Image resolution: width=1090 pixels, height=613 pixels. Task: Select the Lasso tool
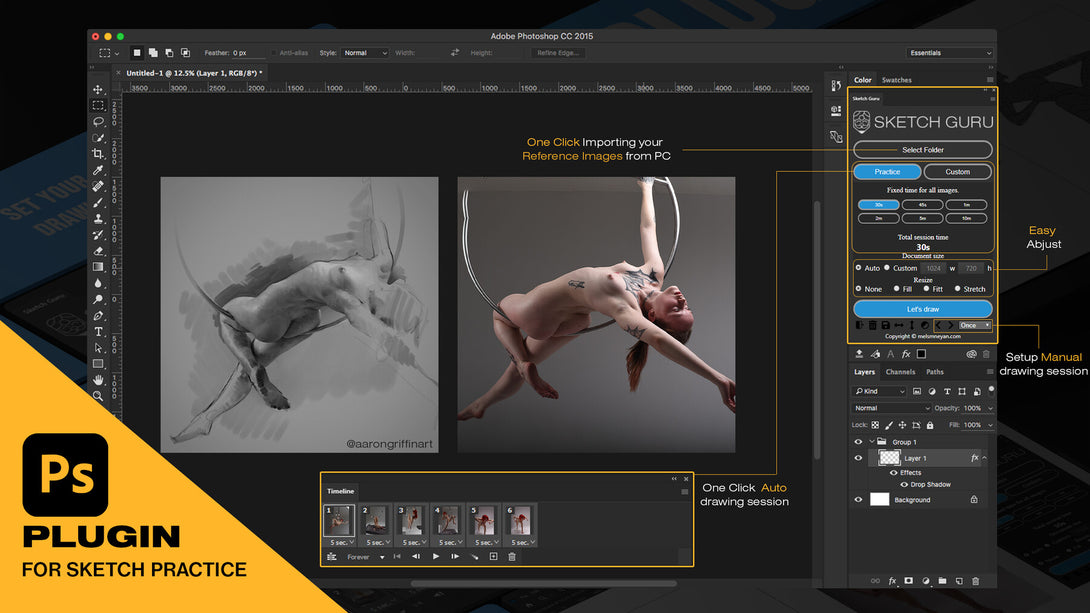[98, 121]
